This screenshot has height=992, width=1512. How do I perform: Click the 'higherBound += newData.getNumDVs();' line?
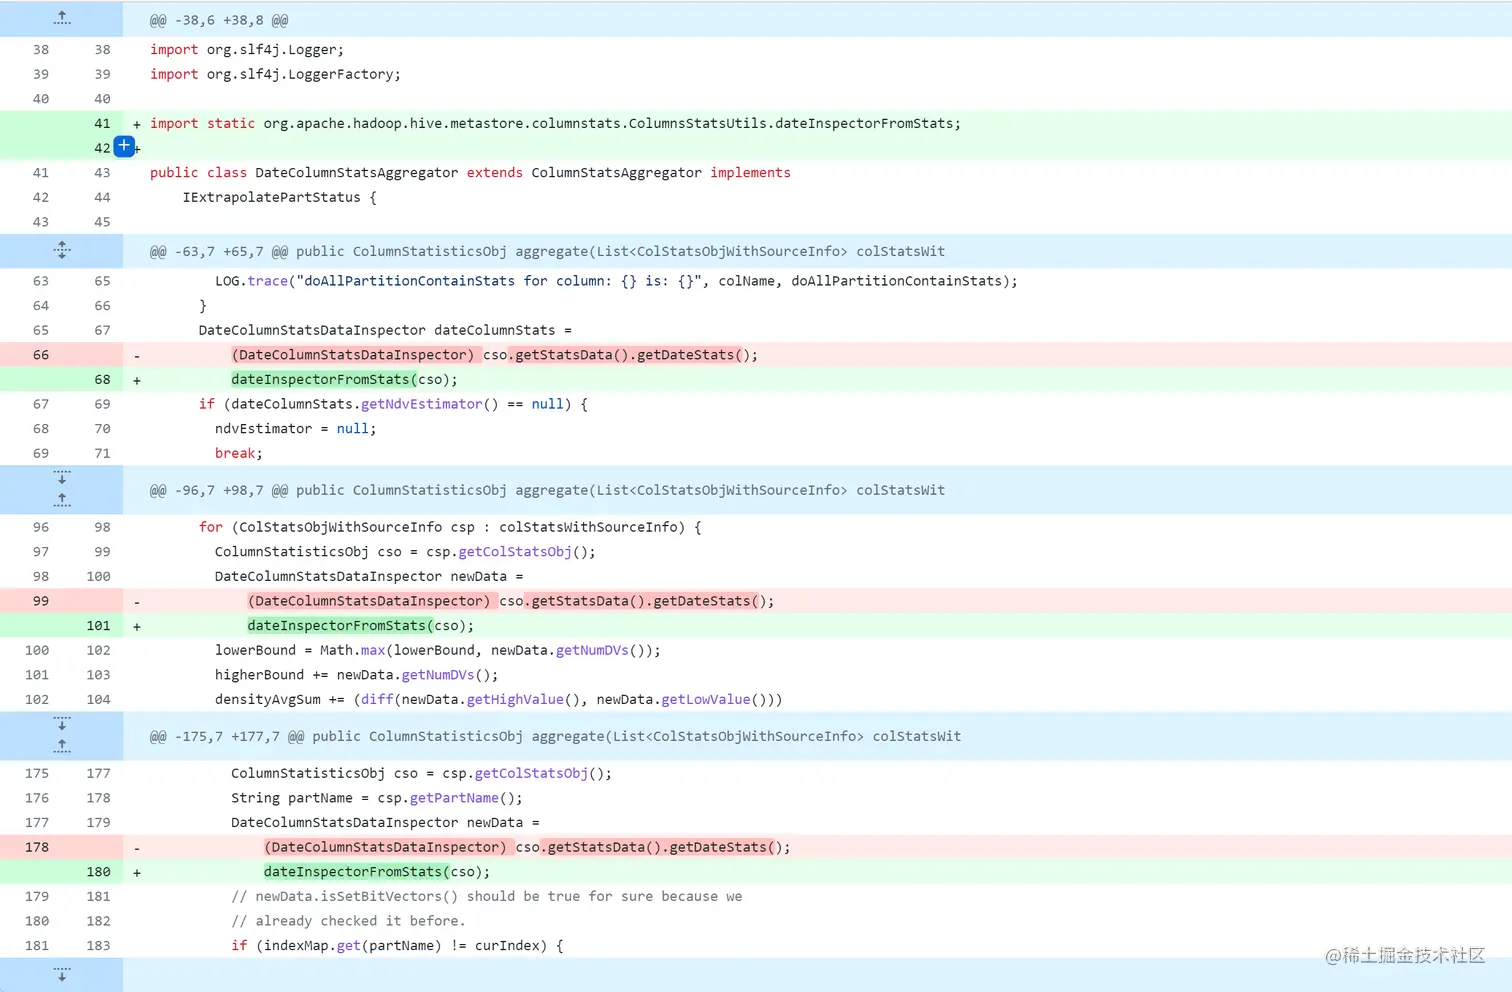coord(356,675)
